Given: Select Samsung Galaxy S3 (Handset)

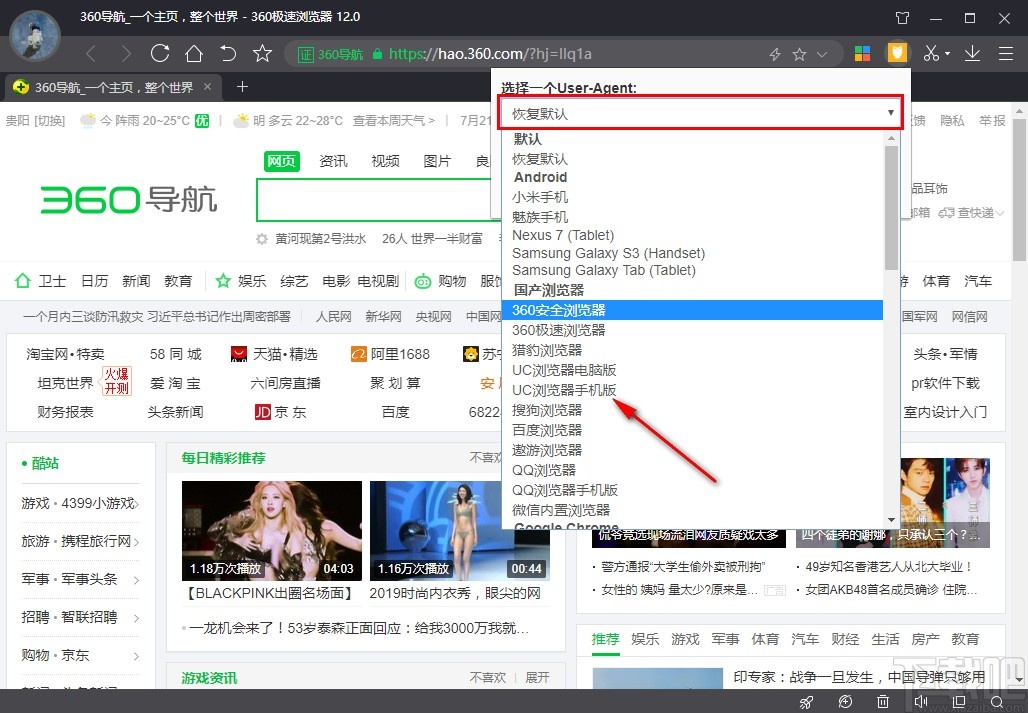Looking at the screenshot, I should [608, 253].
